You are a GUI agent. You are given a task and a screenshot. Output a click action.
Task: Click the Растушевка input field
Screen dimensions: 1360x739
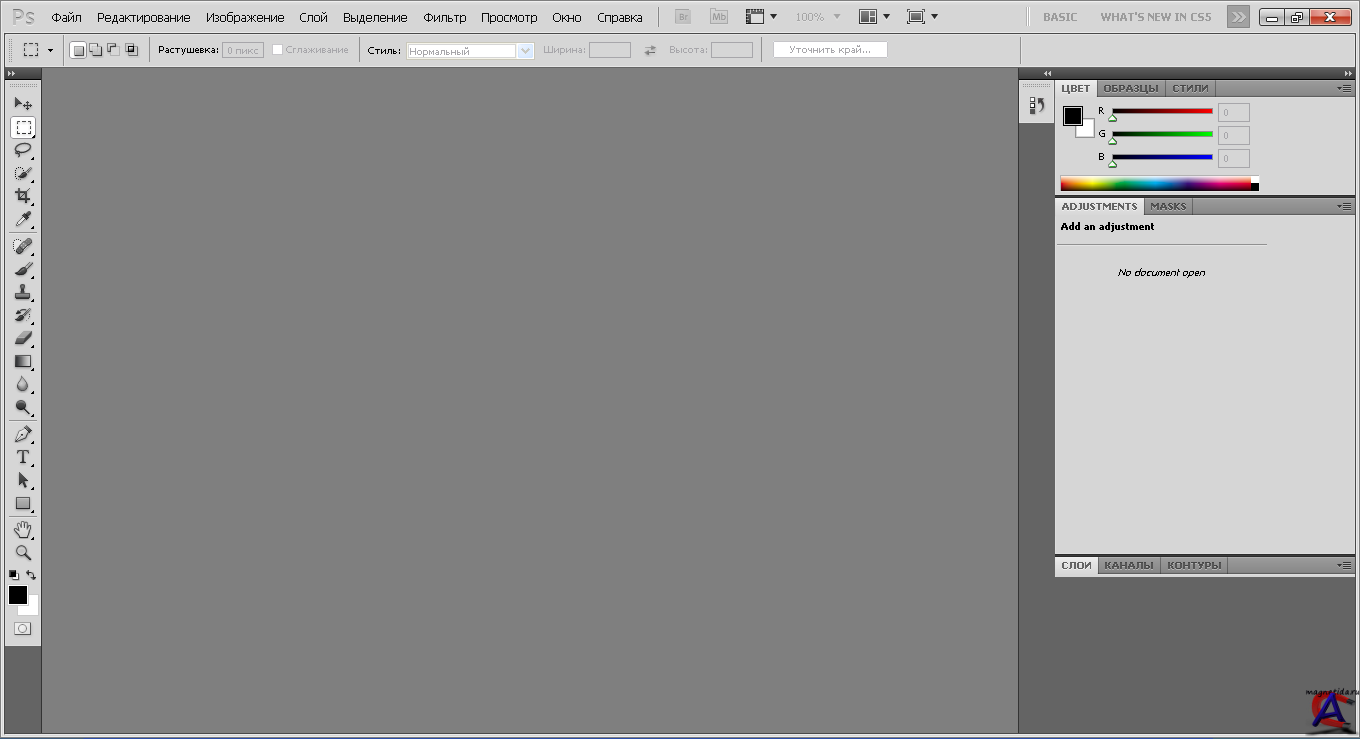pos(242,50)
